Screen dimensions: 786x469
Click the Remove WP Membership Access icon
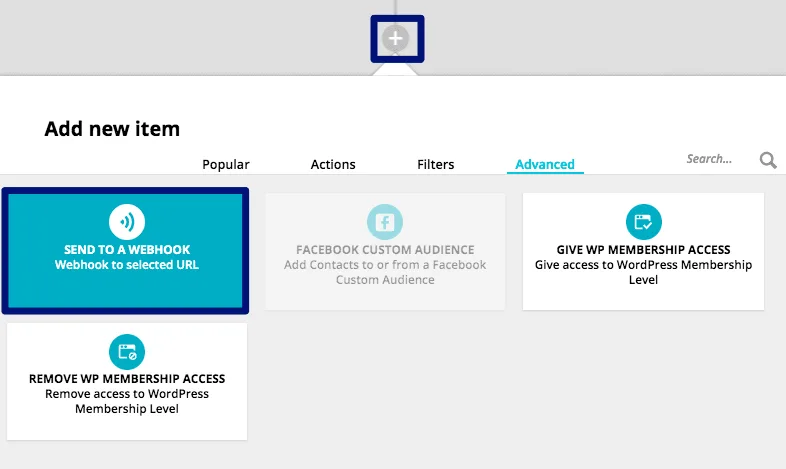point(127,351)
